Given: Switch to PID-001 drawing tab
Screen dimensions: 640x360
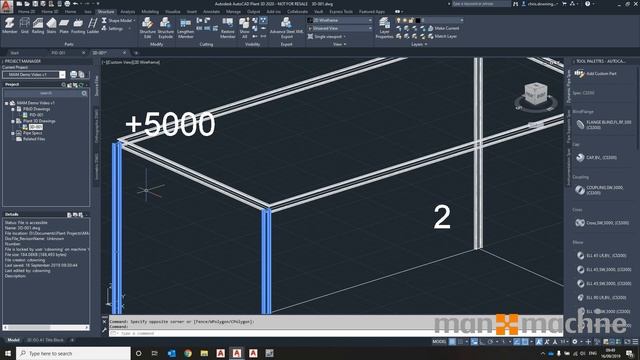Looking at the screenshot, I should [x=58, y=53].
